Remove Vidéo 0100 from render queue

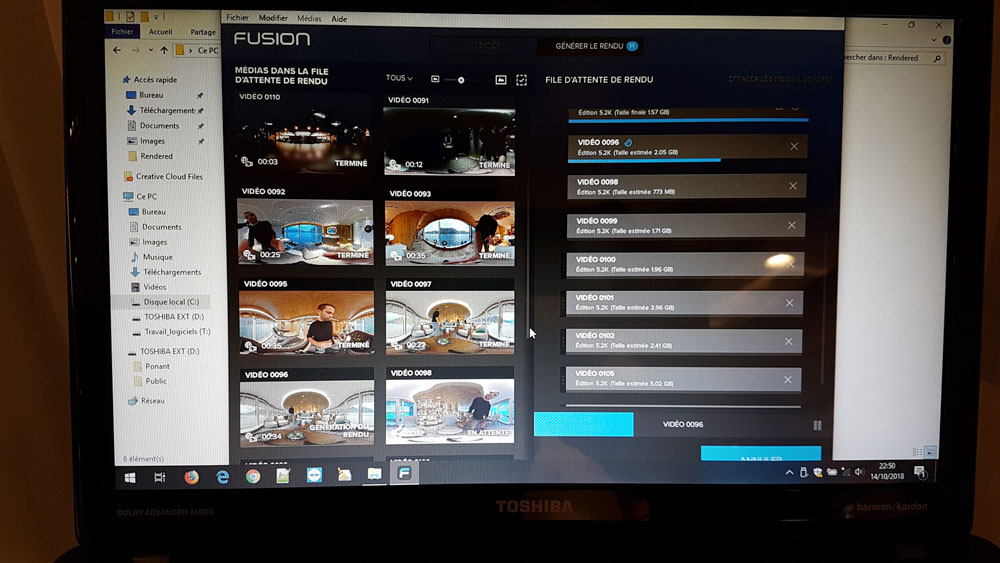[x=791, y=264]
